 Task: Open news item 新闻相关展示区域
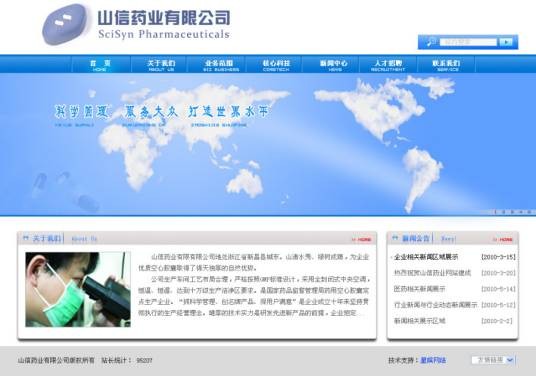coord(419,321)
